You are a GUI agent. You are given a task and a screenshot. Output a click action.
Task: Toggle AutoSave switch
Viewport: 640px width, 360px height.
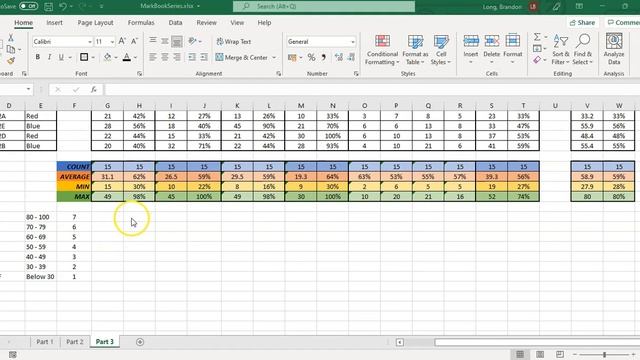coord(28,6)
